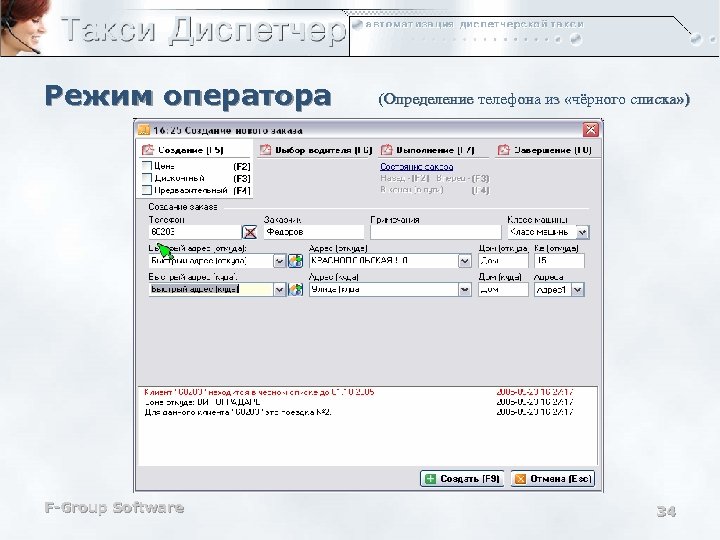720x540 pixels.
Task: Click the Дом (куда) field
Action: [503, 289]
